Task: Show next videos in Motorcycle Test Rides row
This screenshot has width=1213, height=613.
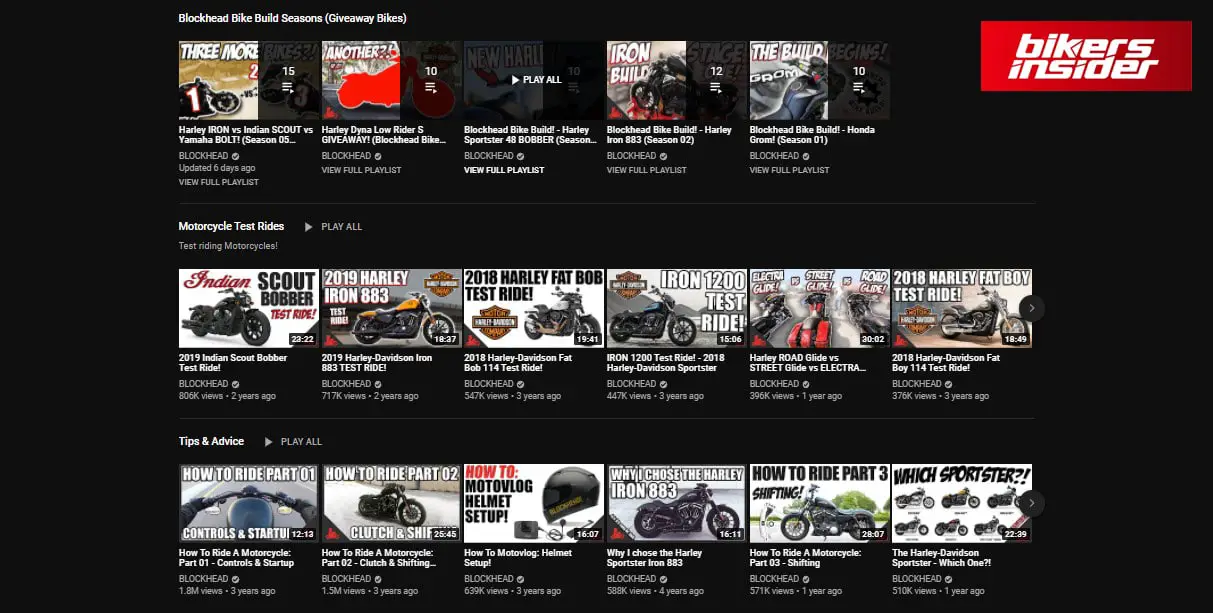Action: point(1032,307)
